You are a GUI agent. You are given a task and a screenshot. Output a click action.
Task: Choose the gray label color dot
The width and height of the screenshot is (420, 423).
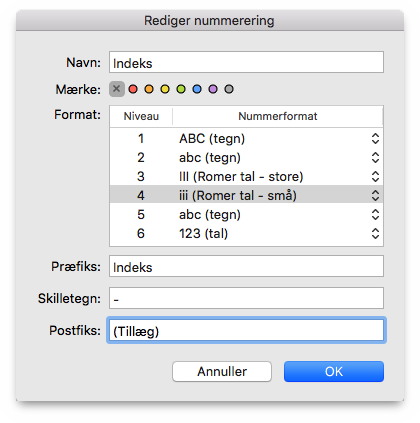pyautogui.click(x=229, y=89)
